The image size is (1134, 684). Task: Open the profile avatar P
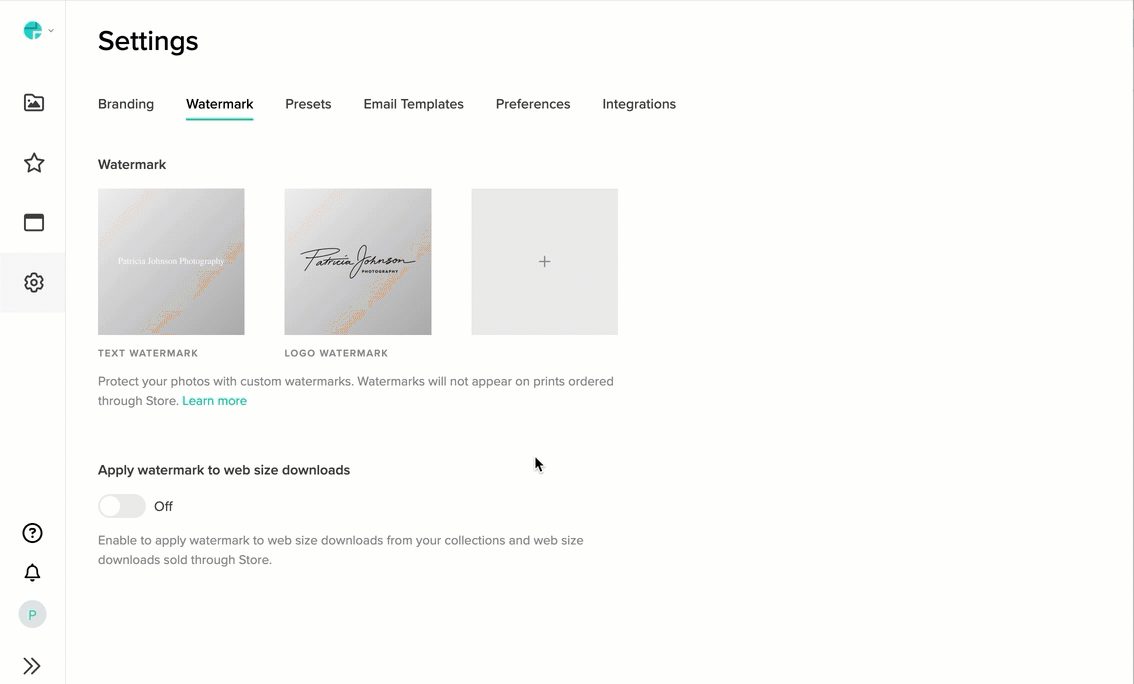click(32, 614)
